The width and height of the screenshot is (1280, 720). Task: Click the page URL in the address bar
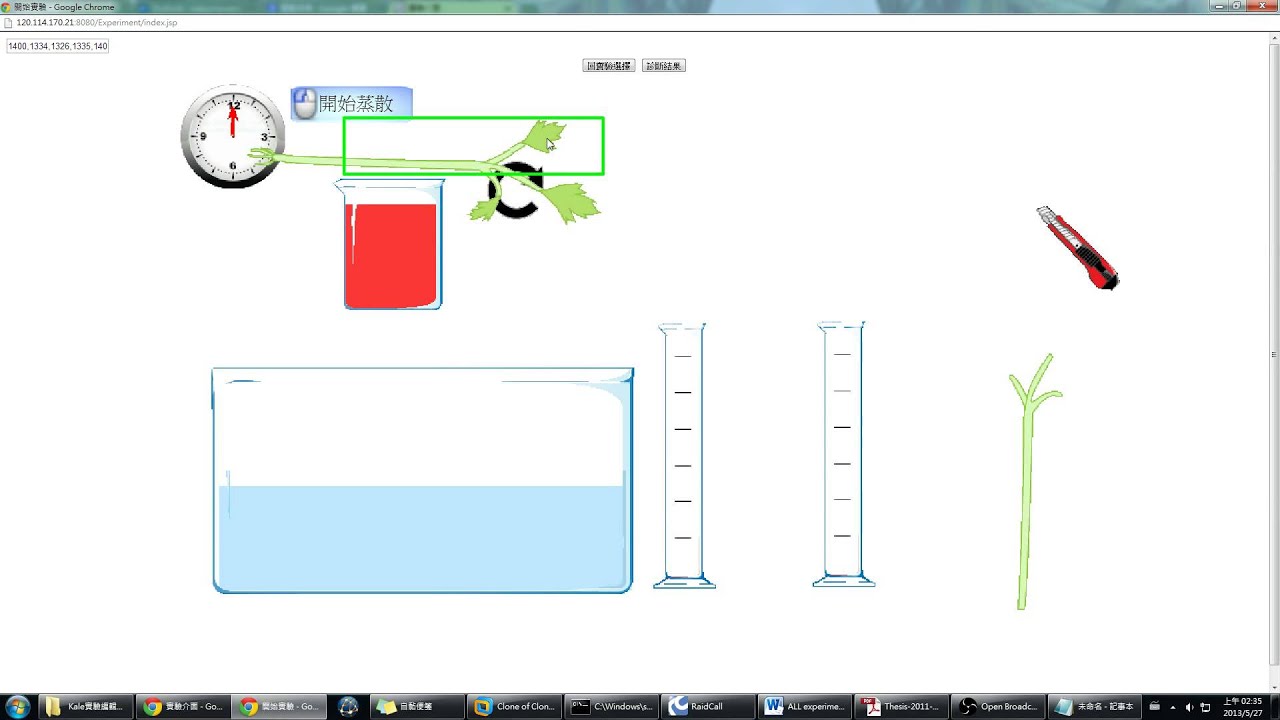point(97,22)
